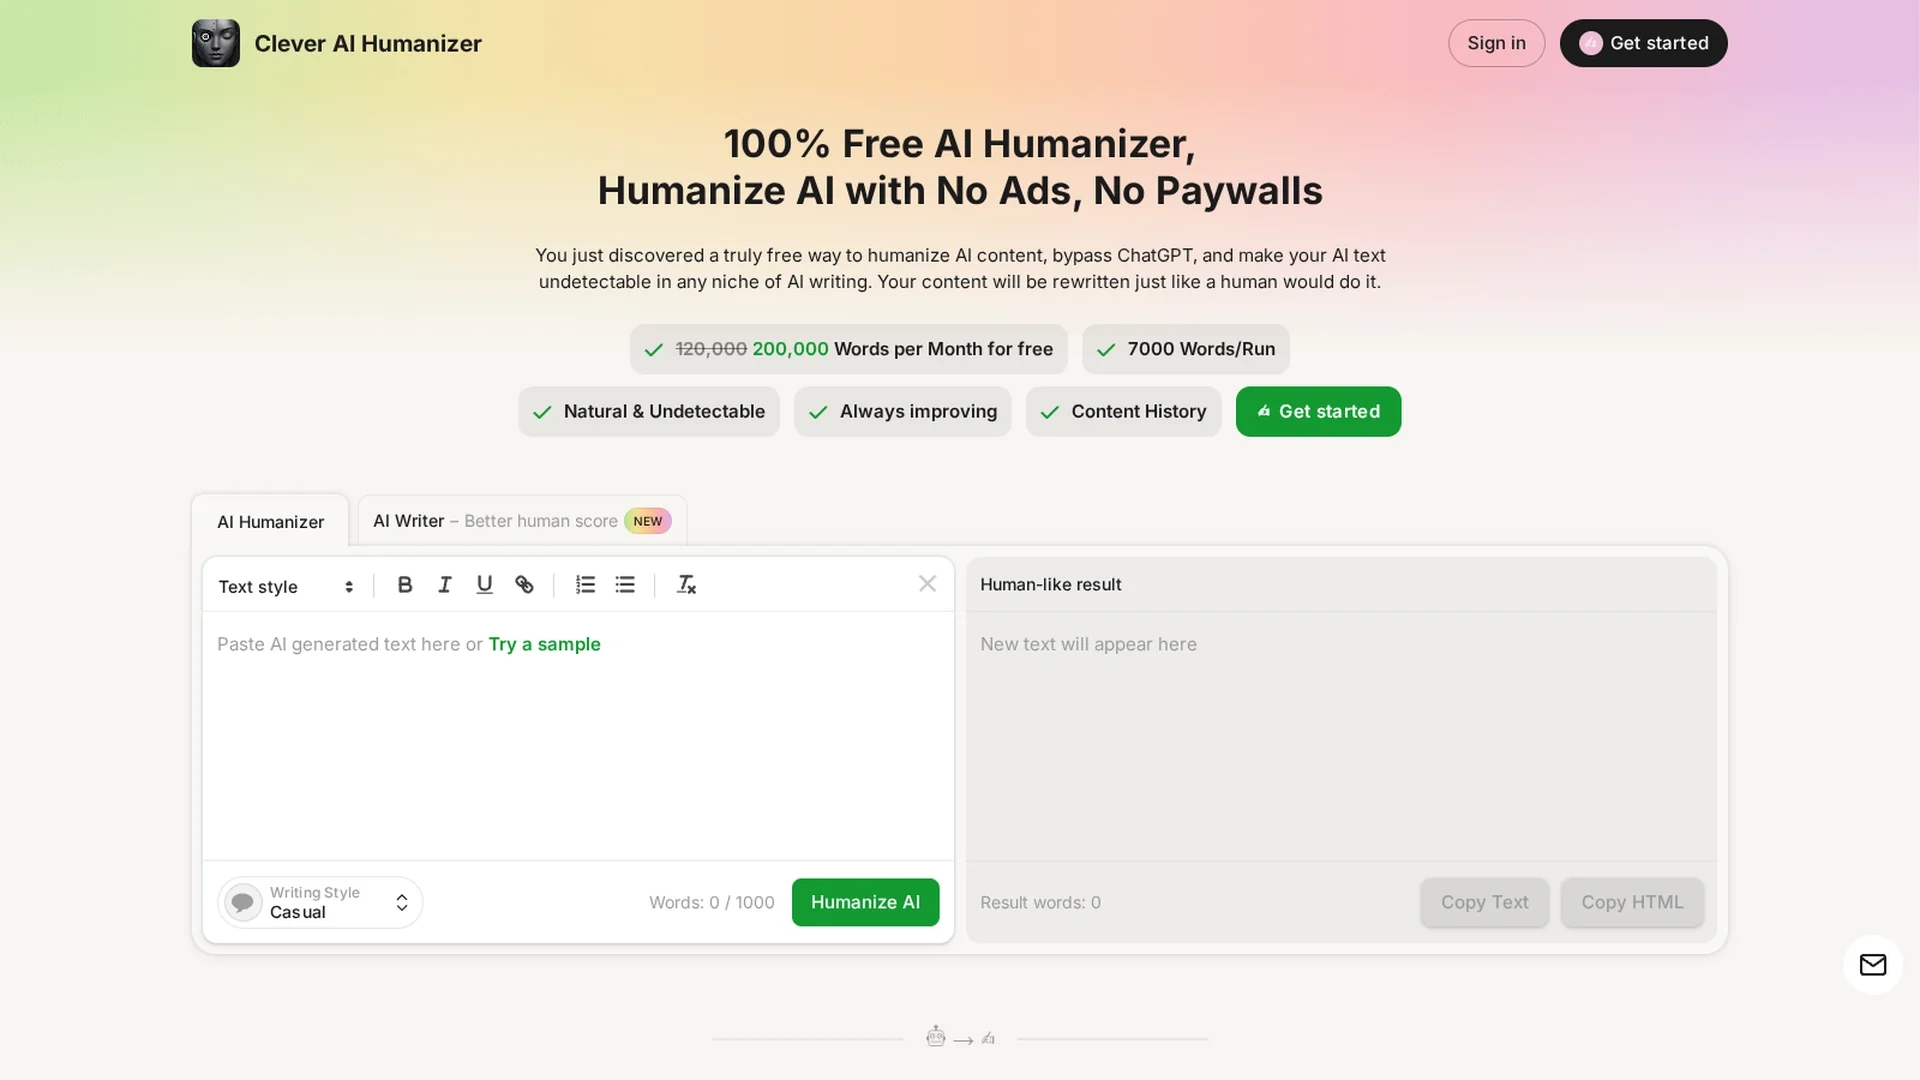Click the Always improving badge
The image size is (1920, 1080).
coord(902,411)
